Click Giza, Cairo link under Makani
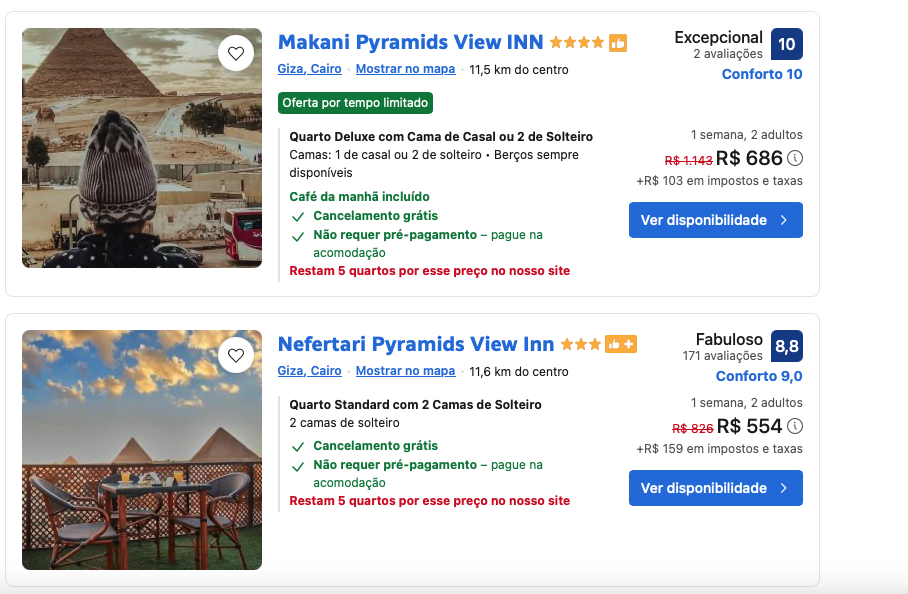 coord(309,69)
